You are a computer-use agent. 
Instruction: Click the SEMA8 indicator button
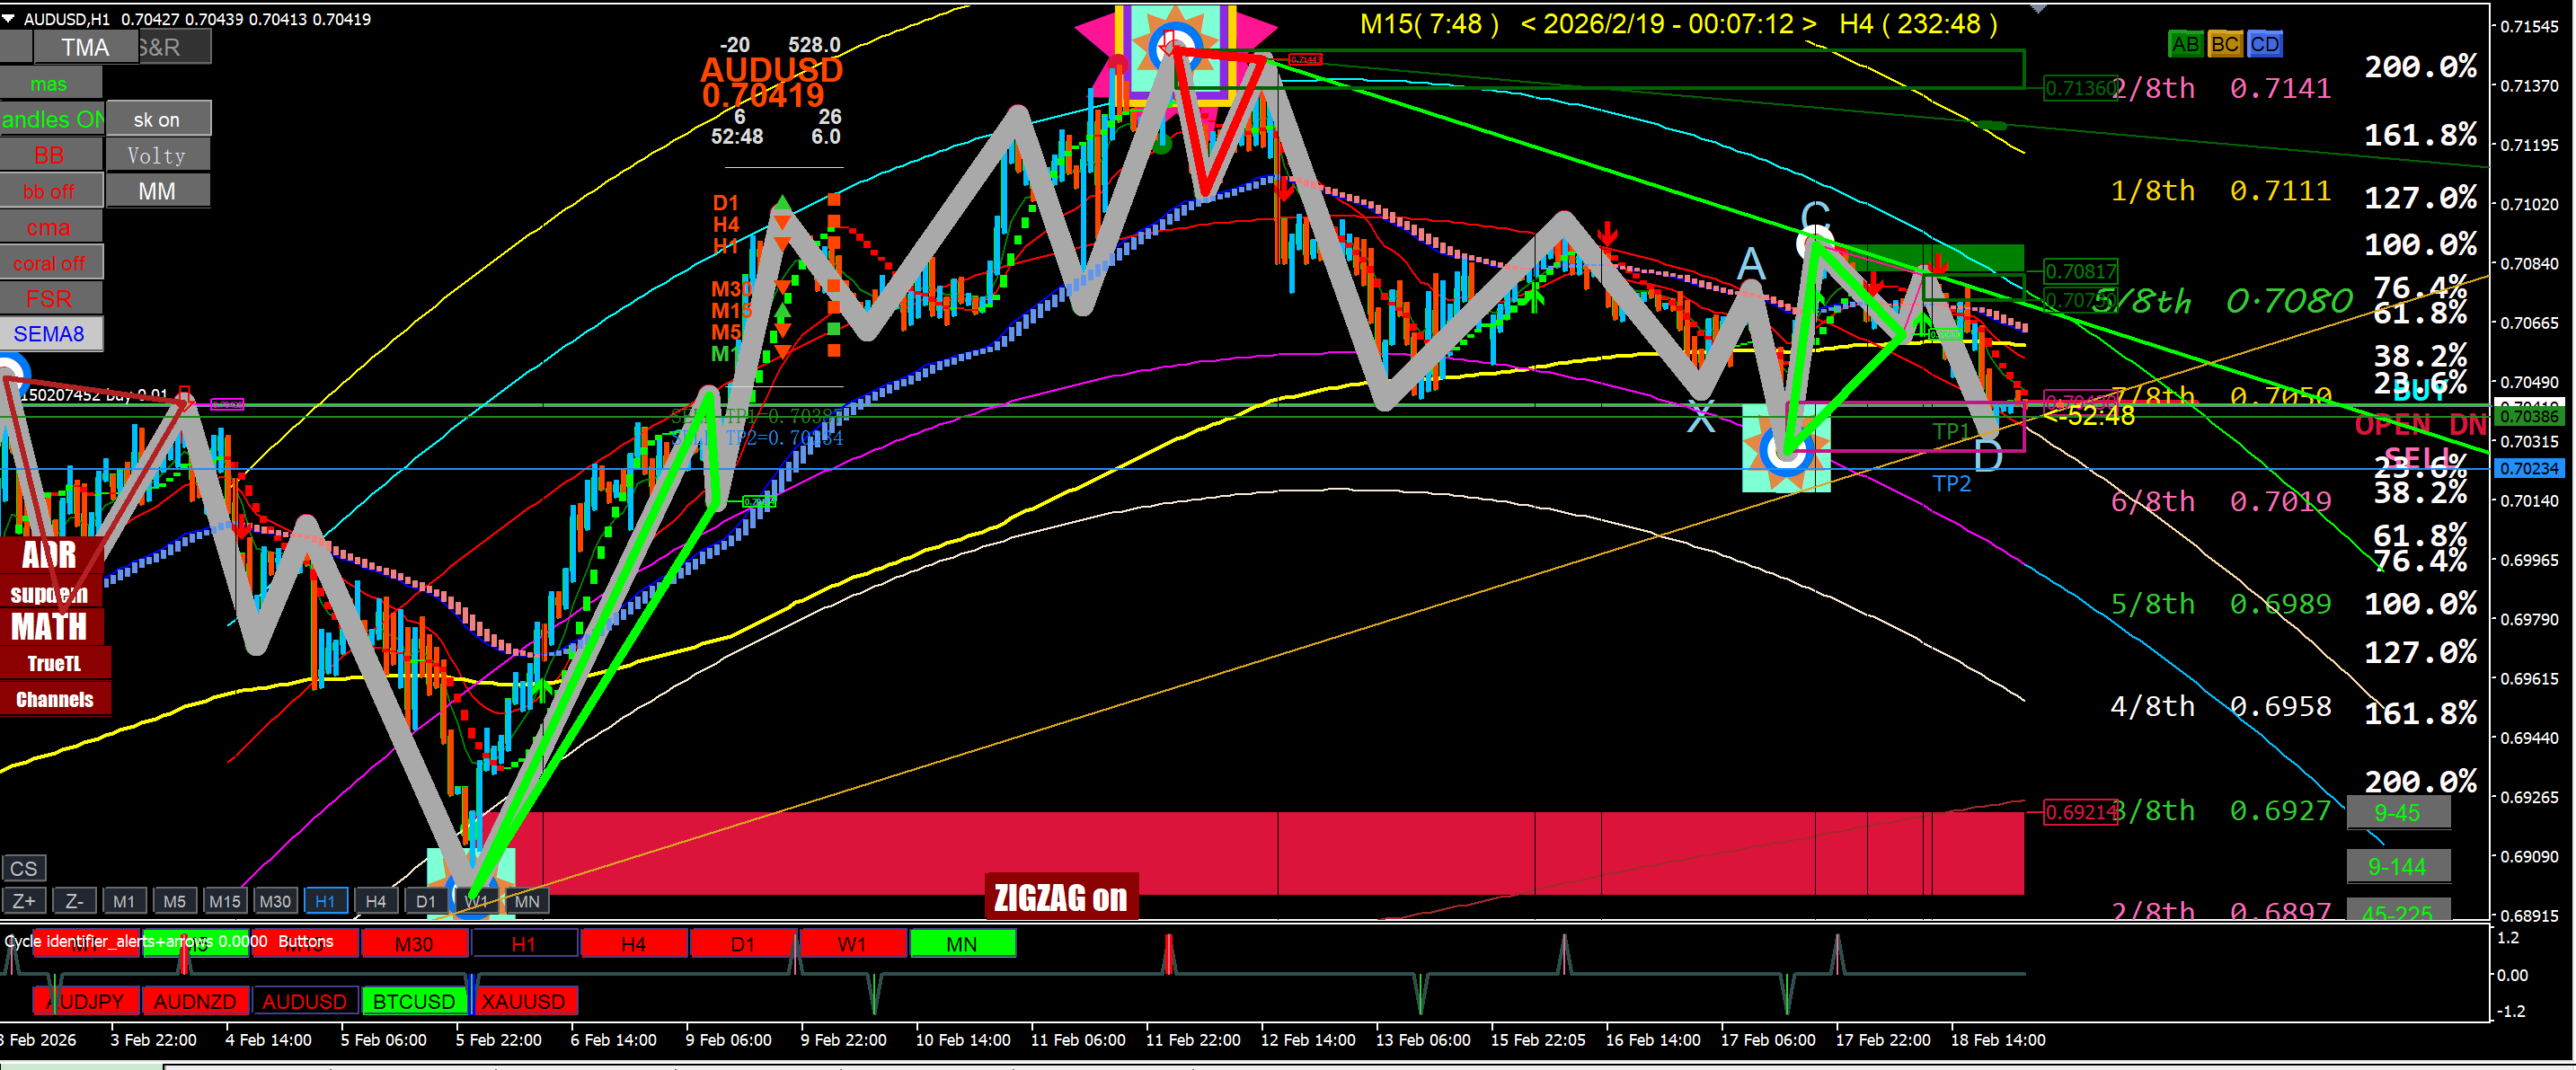point(49,334)
